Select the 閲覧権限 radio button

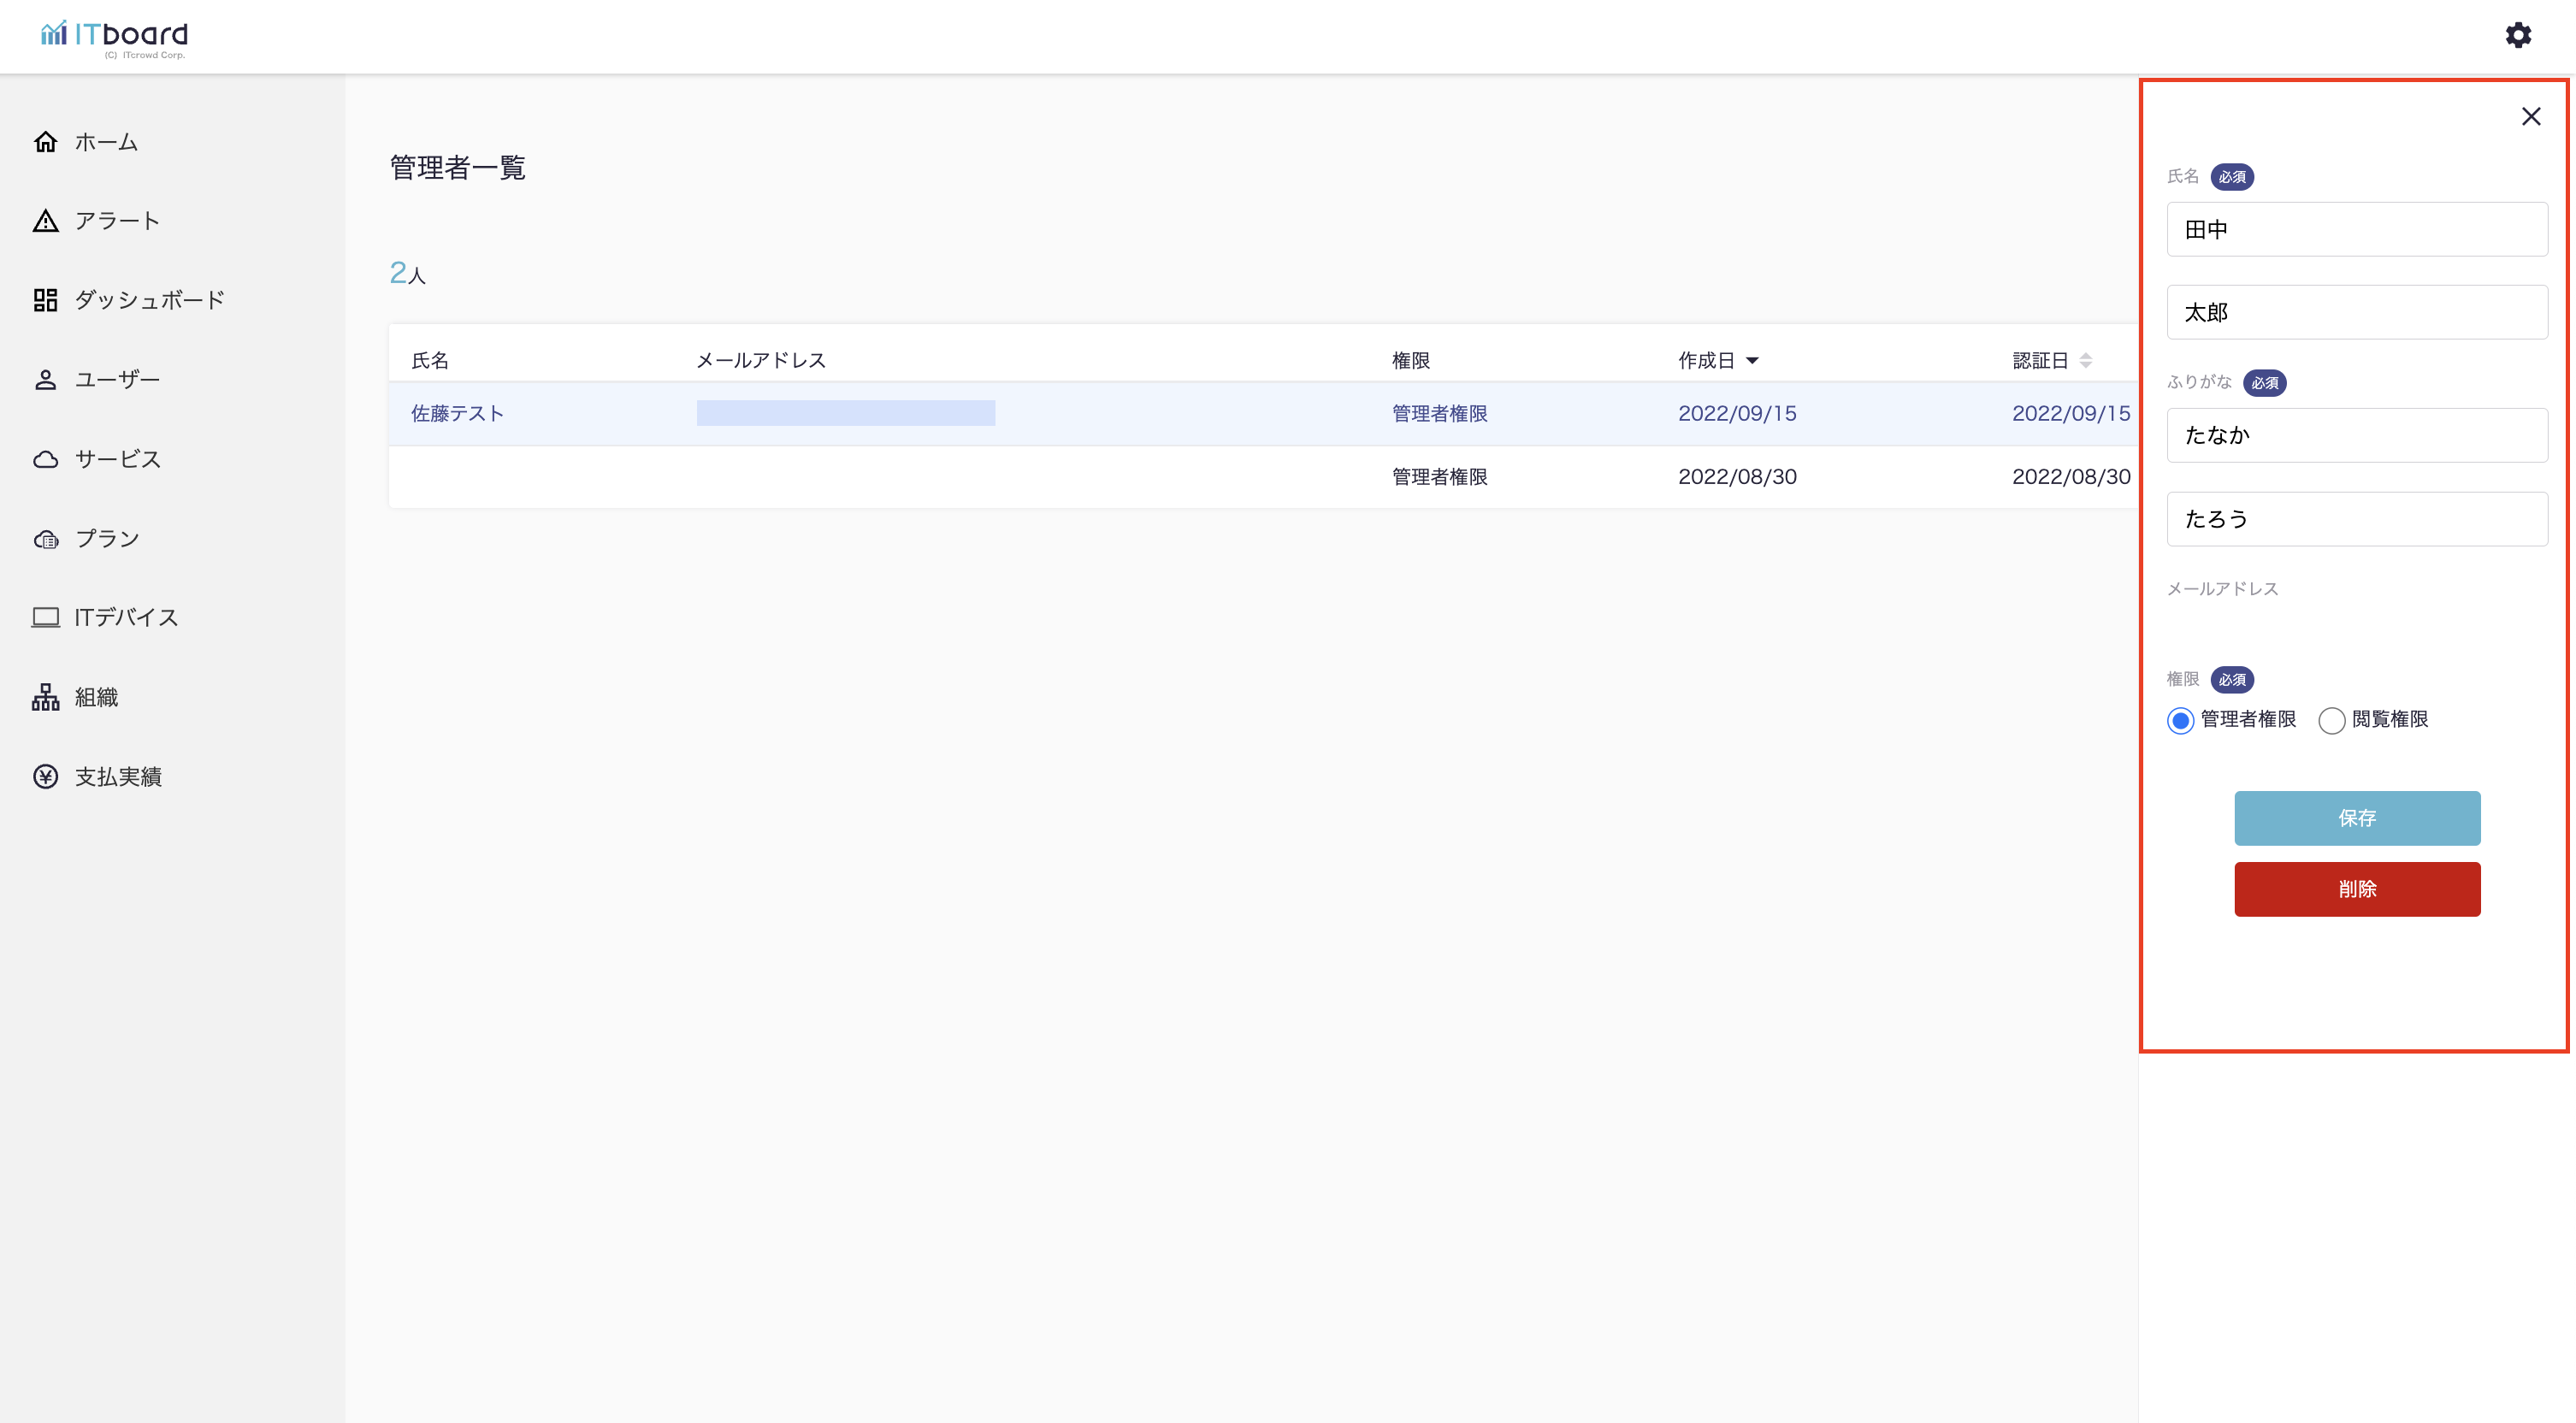pyautogui.click(x=2331, y=720)
